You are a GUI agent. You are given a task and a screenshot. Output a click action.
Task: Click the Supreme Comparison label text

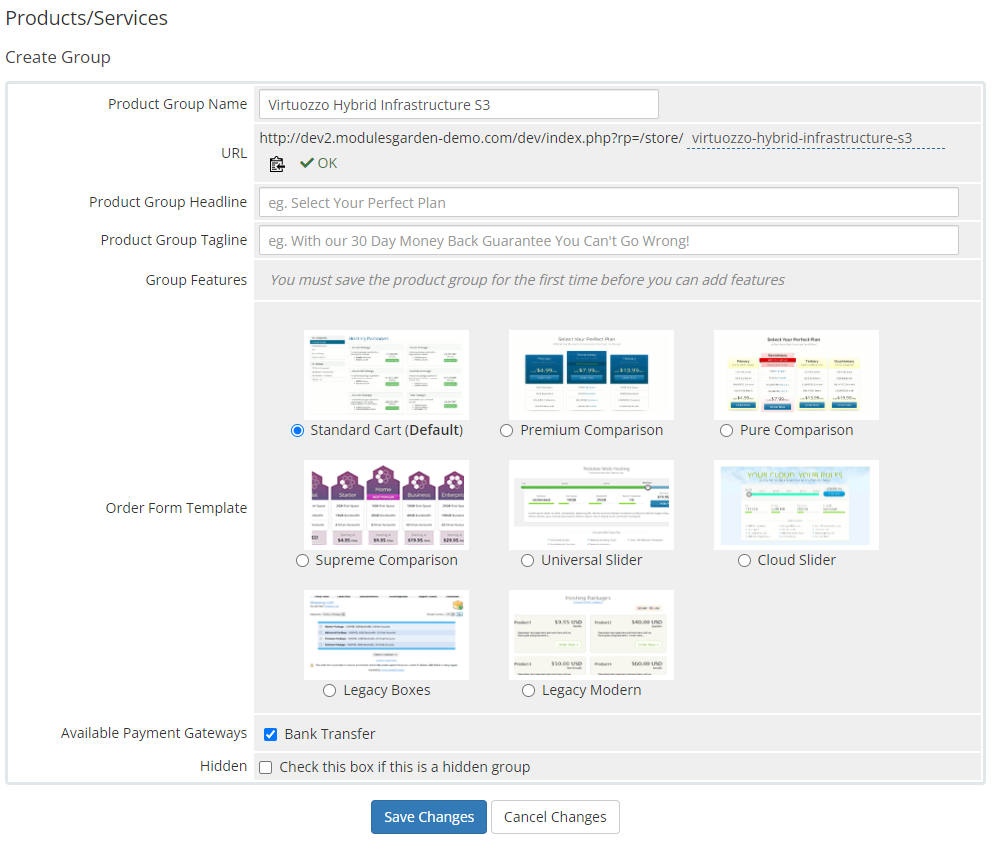[x=386, y=560]
